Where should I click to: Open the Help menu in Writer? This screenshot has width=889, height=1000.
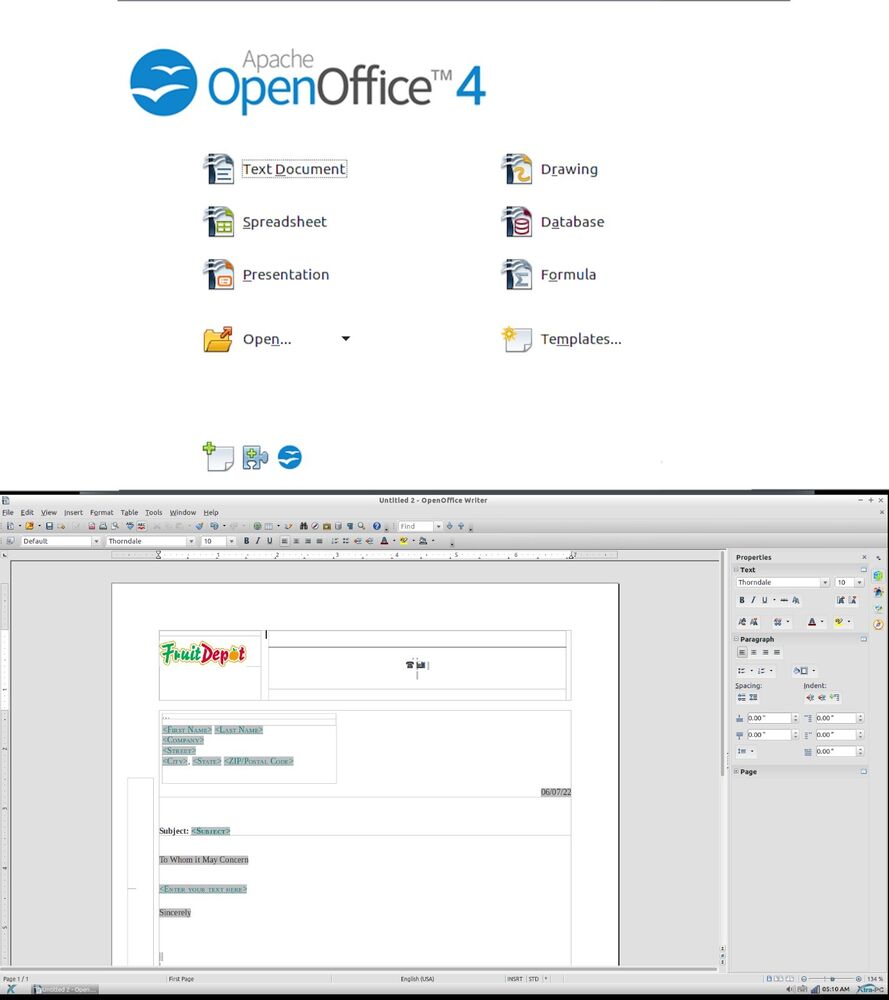211,512
